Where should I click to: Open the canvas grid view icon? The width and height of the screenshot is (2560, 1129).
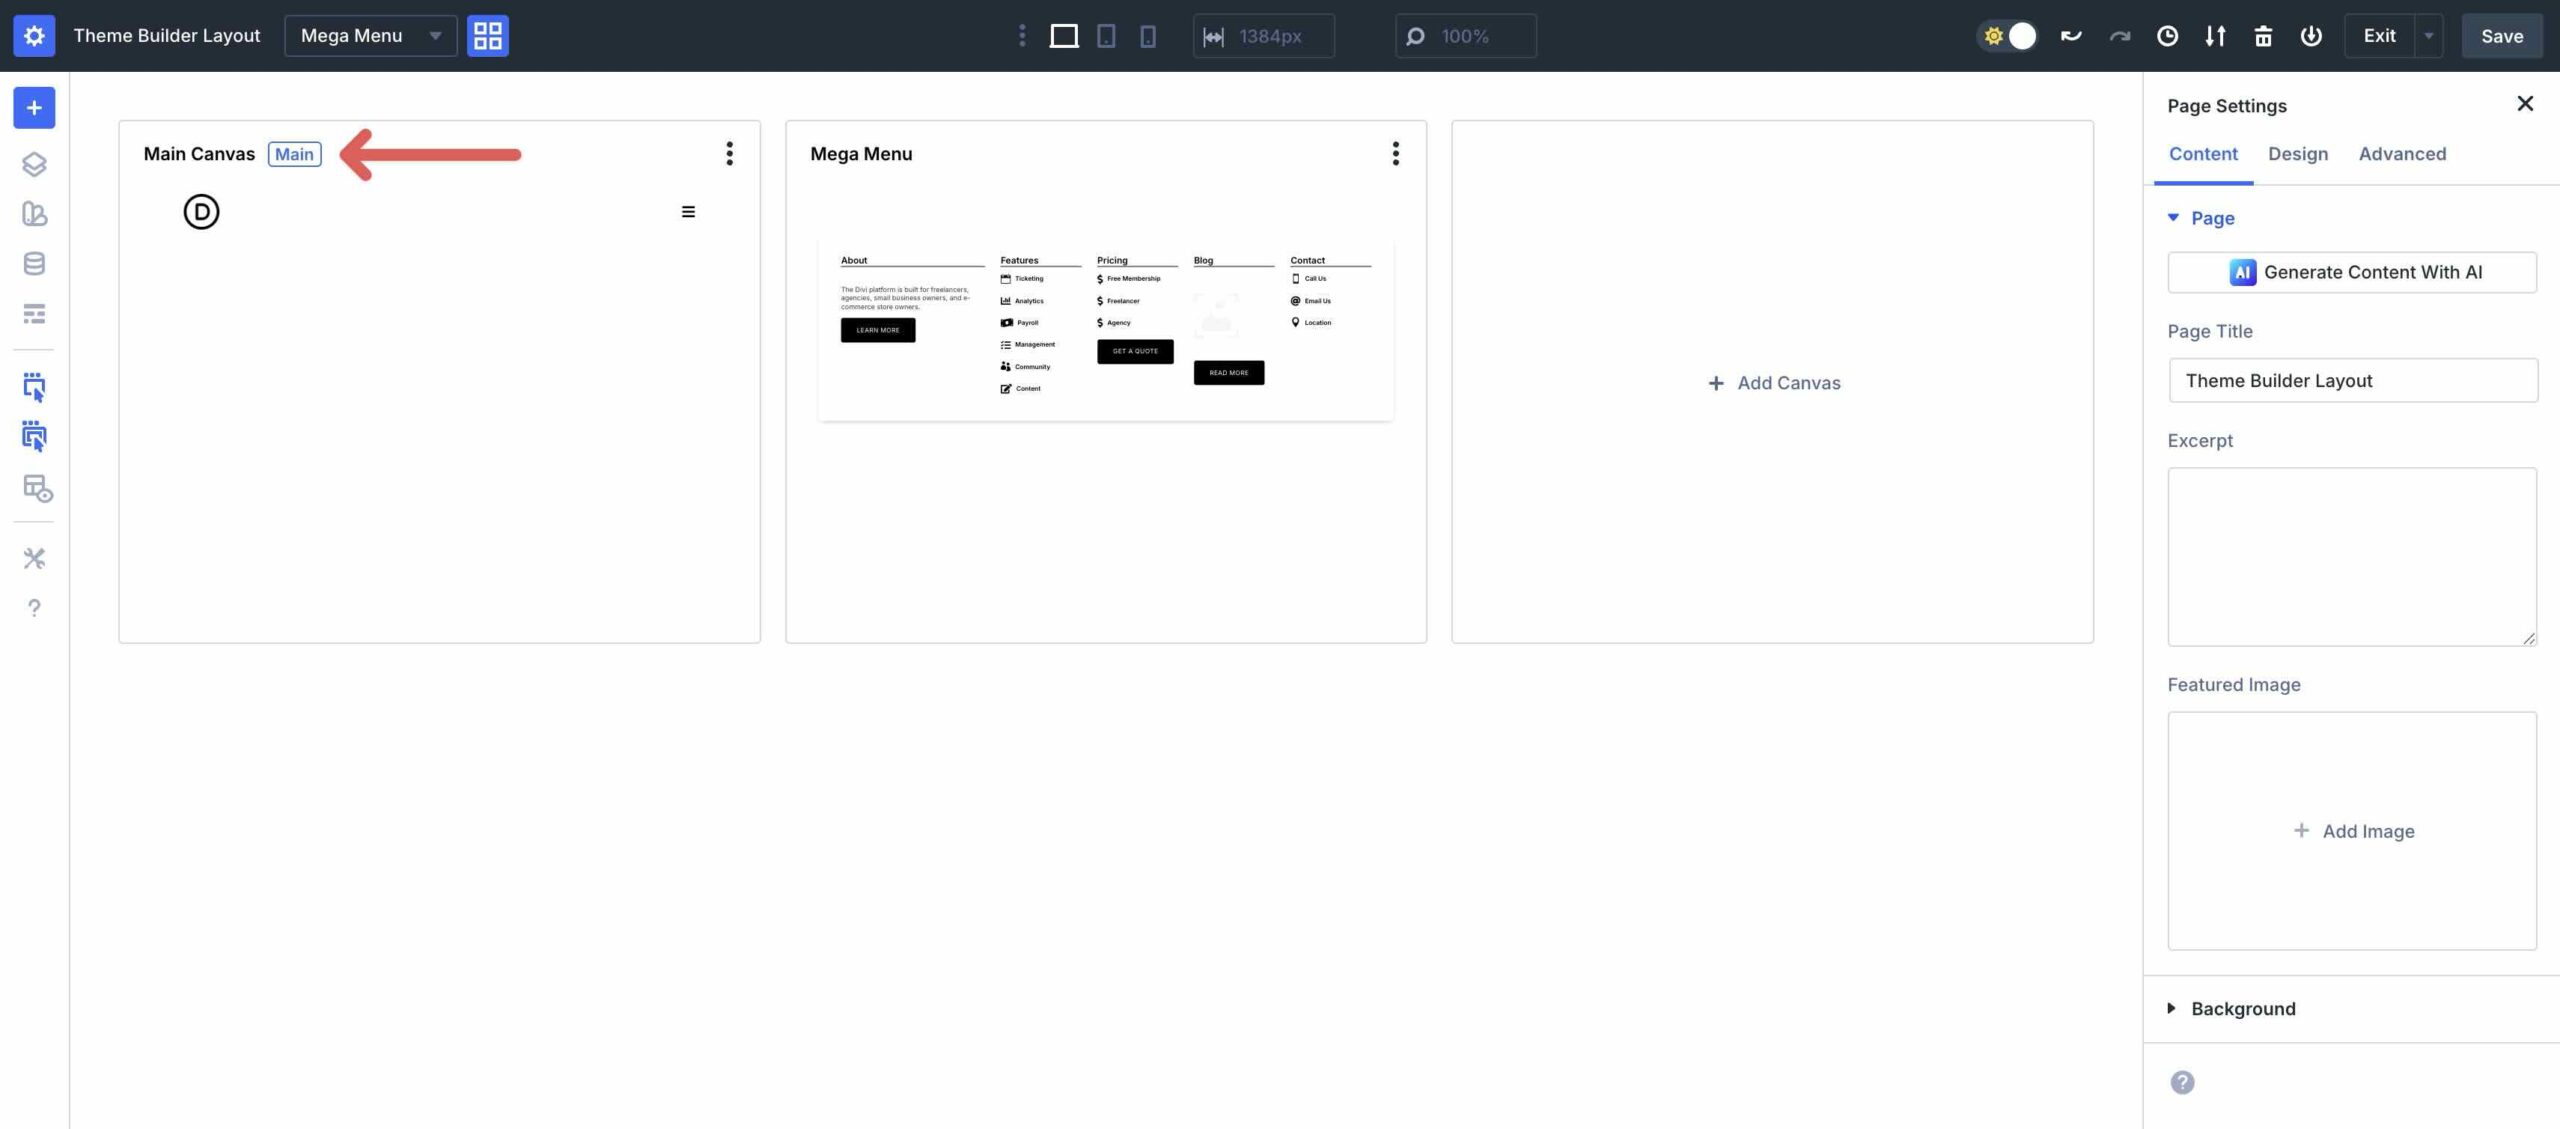487,36
